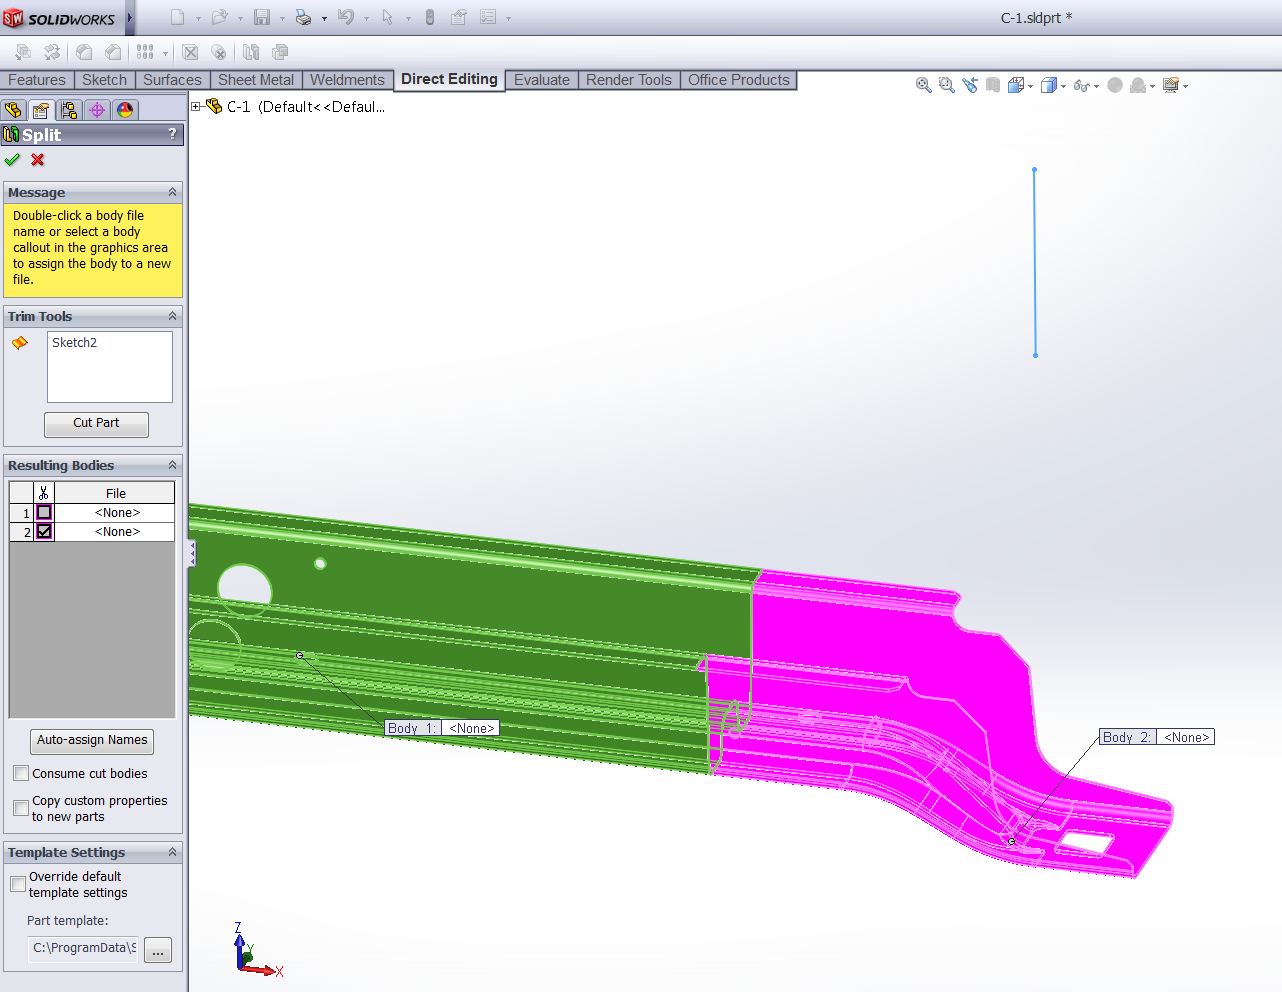Open the DisplayManager appearance tab icon

(125, 110)
